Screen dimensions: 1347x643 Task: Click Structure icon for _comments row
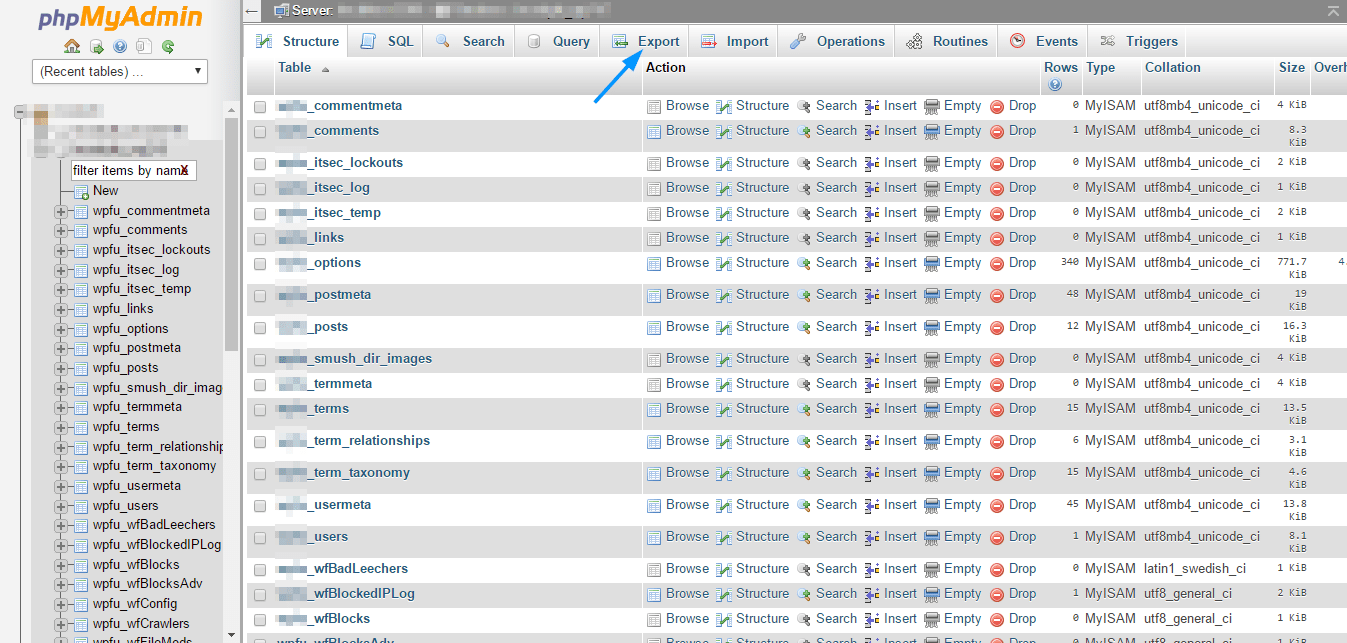click(x=724, y=131)
